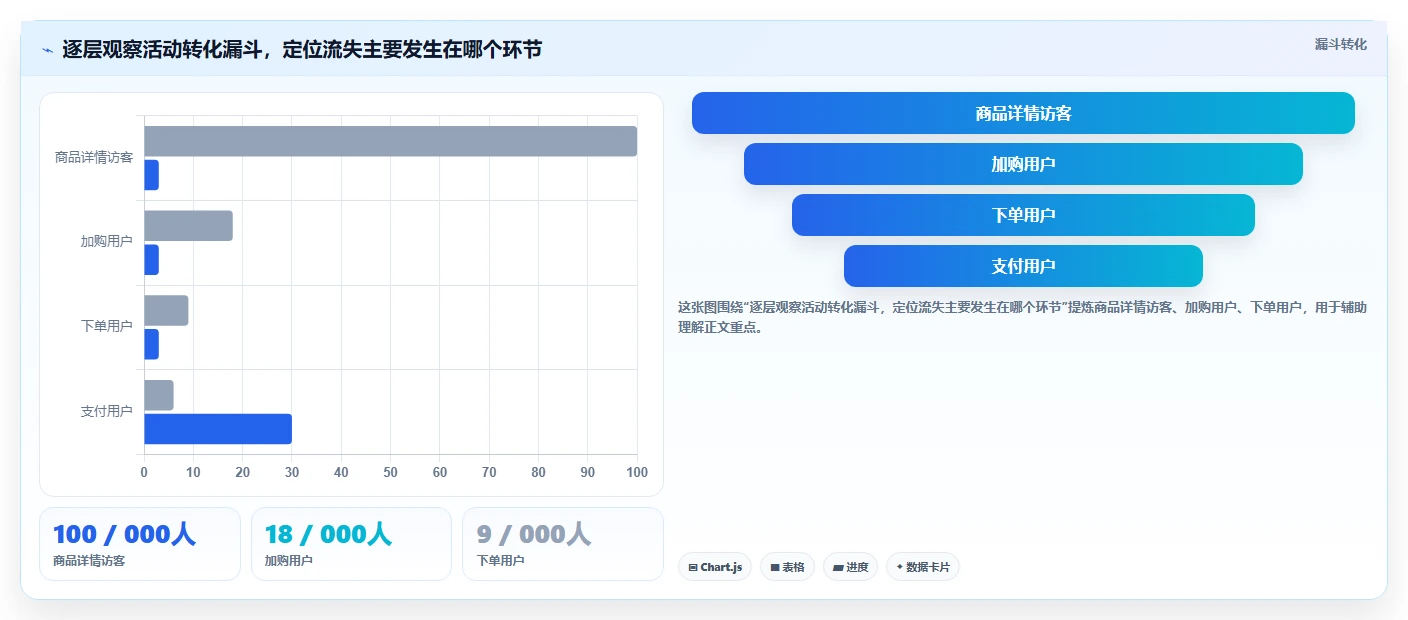The image size is (1408, 620).
Task: Click the gray bar for 商品详情访客
Action: 390,141
